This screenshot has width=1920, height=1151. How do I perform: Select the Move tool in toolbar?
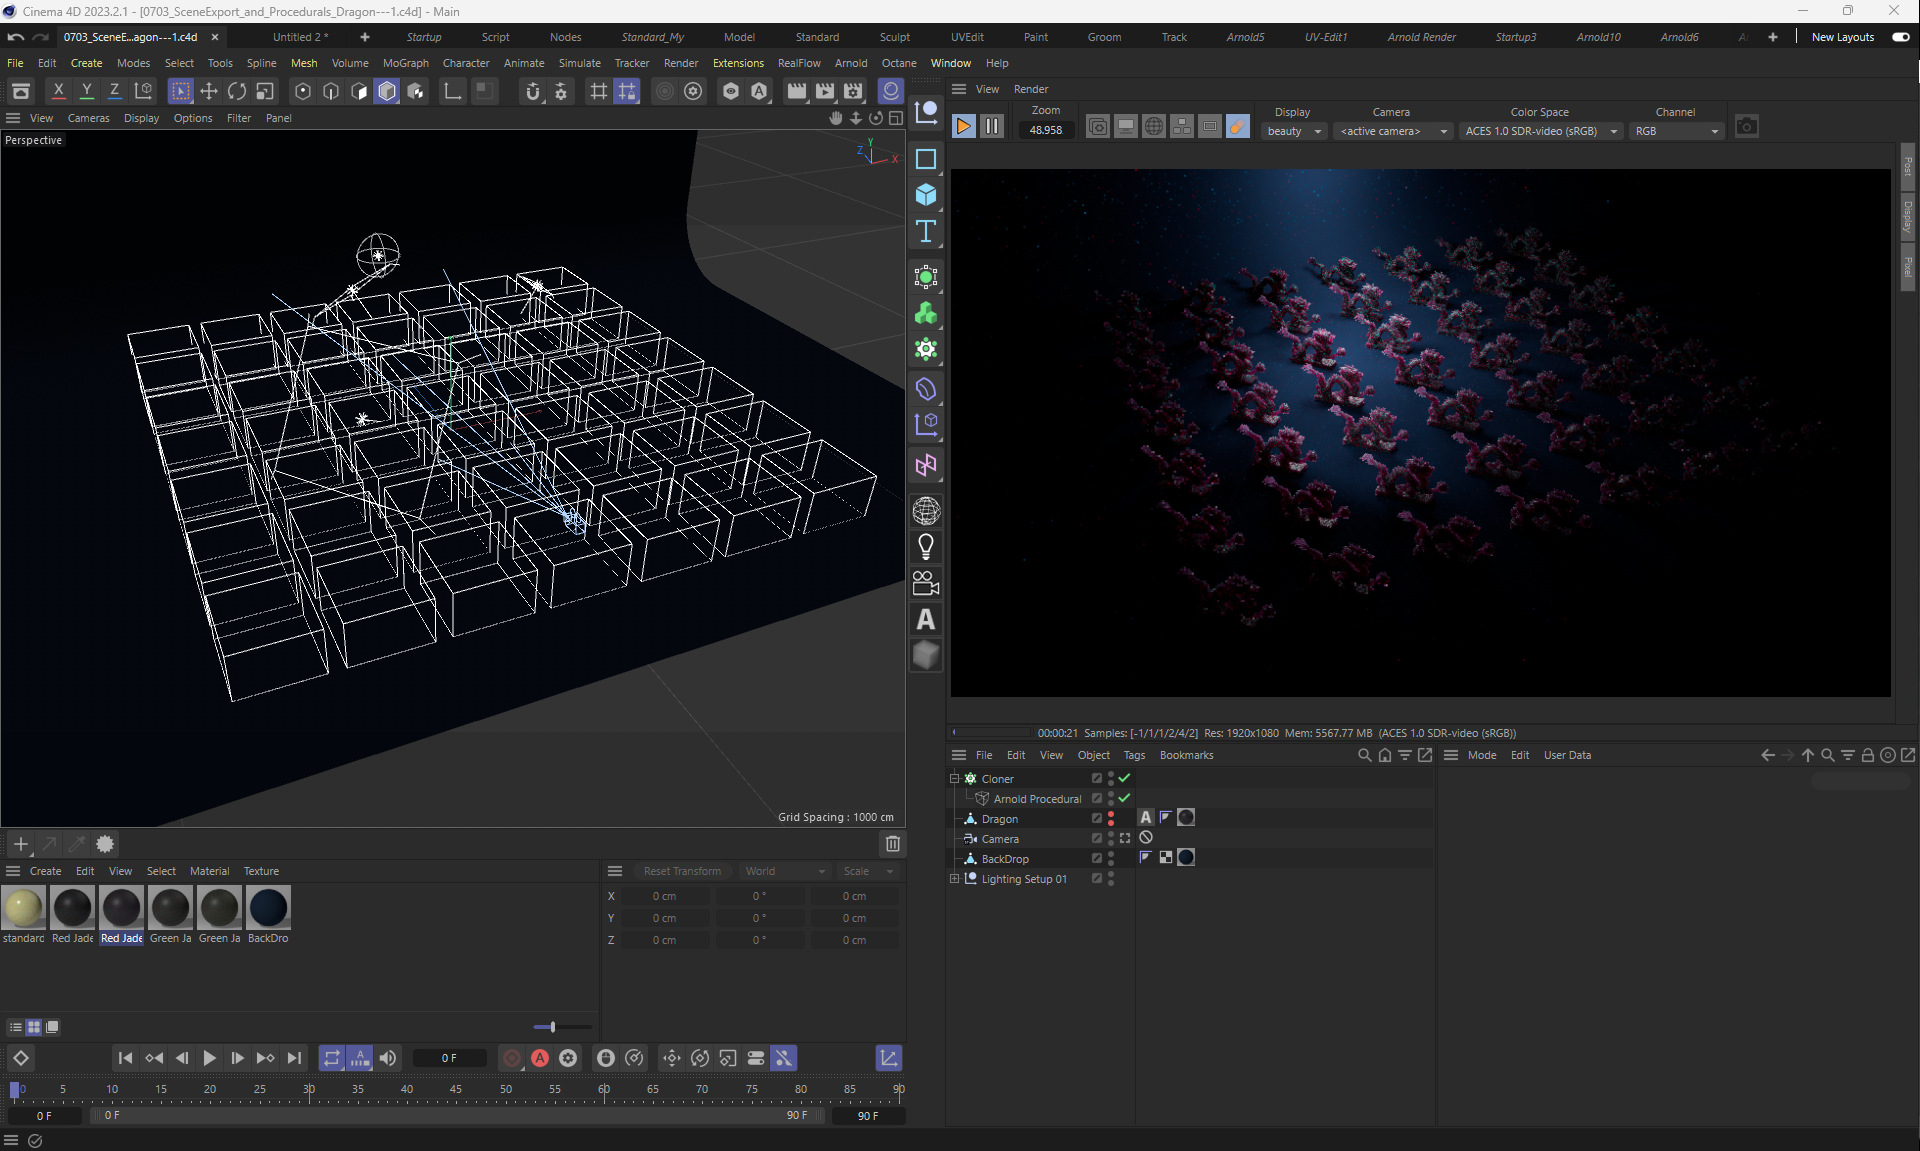pos(208,91)
